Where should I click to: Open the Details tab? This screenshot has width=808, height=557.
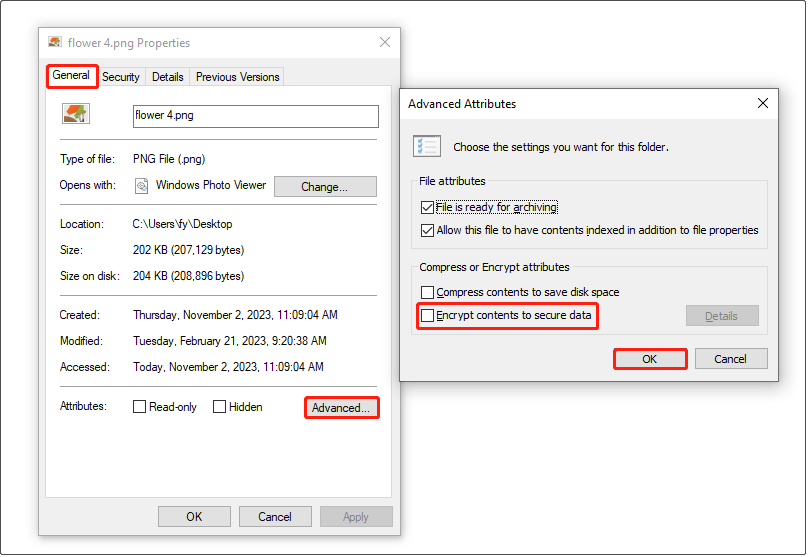tap(167, 77)
